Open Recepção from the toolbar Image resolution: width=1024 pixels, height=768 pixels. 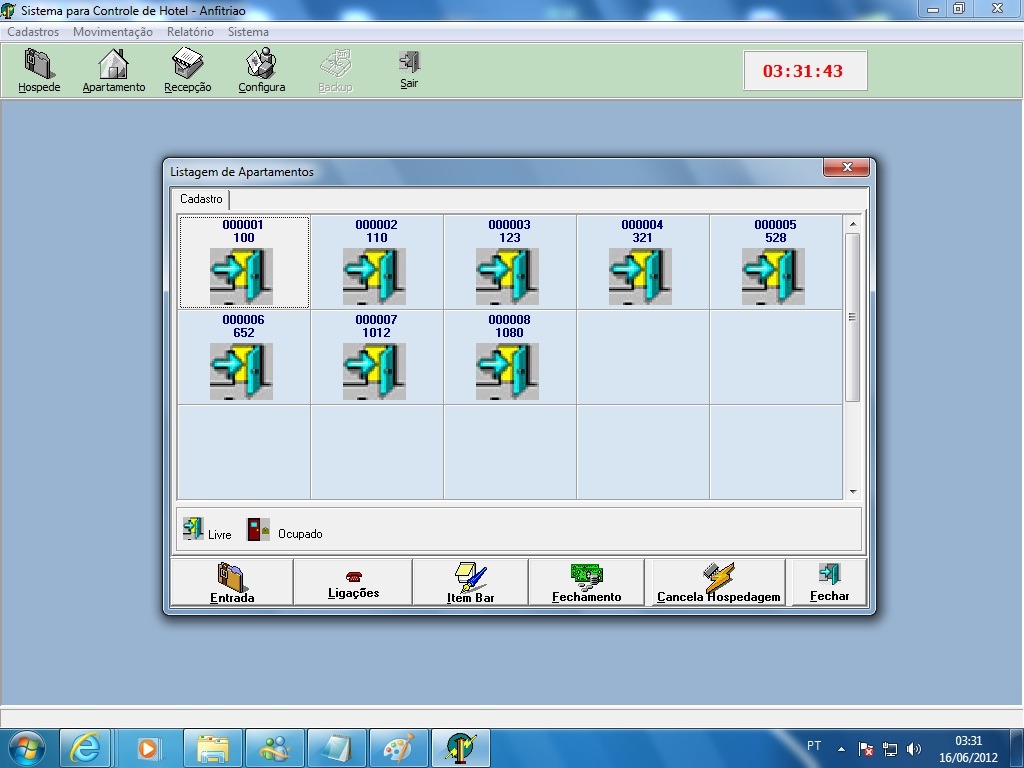(x=188, y=71)
